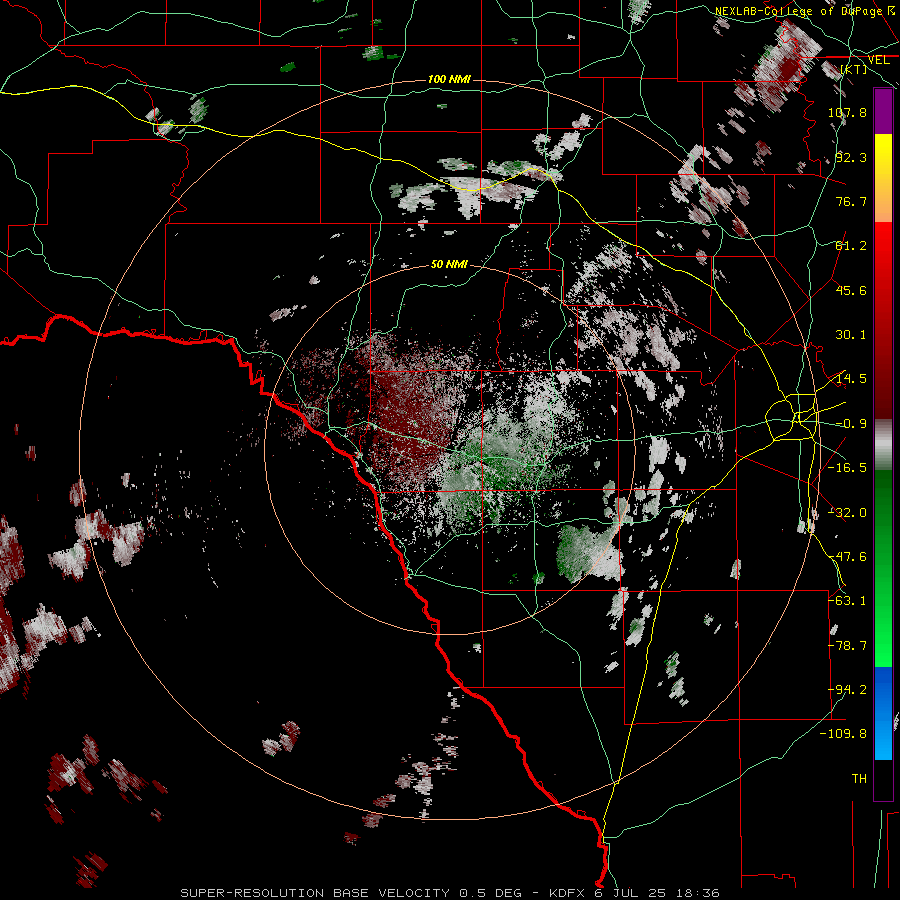Click the -0.9 velocity scale value
This screenshot has width=900, height=900.
[x=851, y=424]
